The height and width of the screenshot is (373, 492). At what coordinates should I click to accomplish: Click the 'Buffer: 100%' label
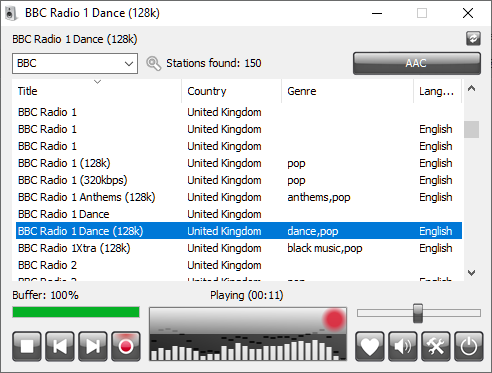point(45,295)
